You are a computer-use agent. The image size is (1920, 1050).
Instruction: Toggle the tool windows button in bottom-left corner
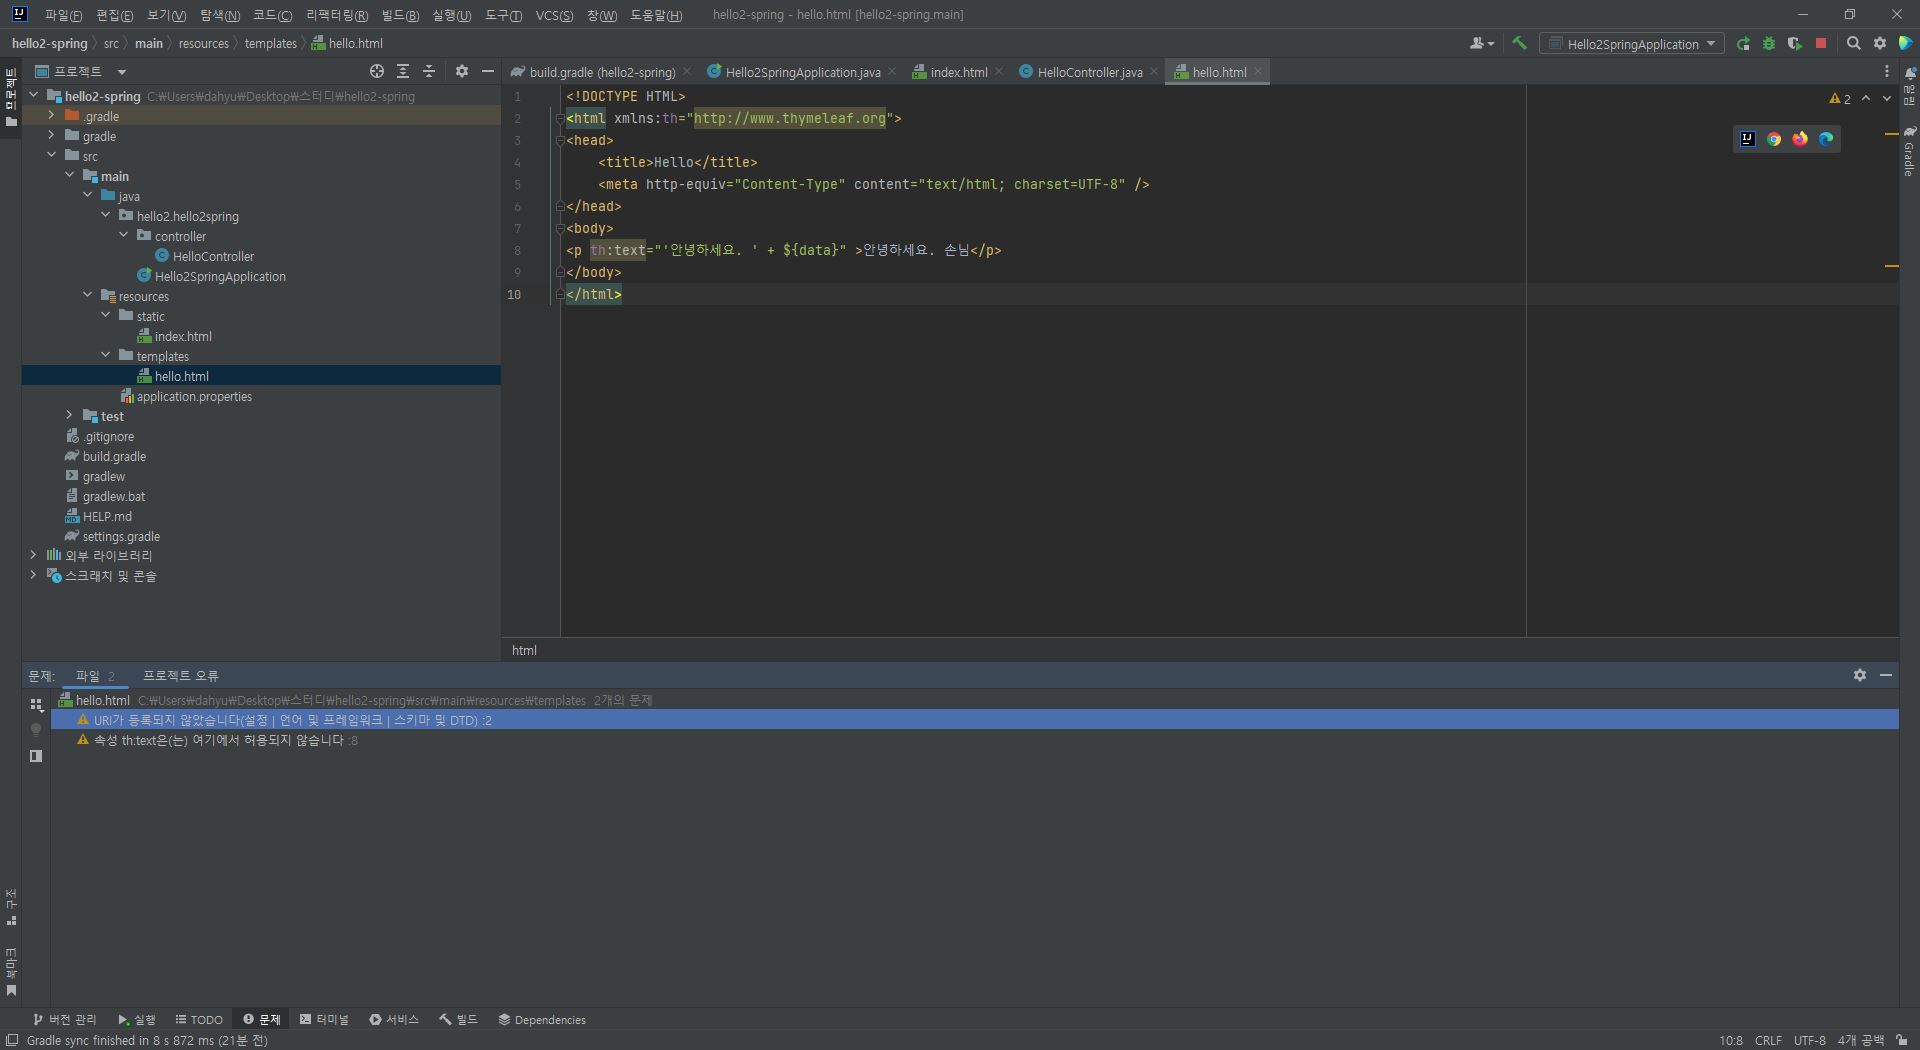click(11, 1040)
